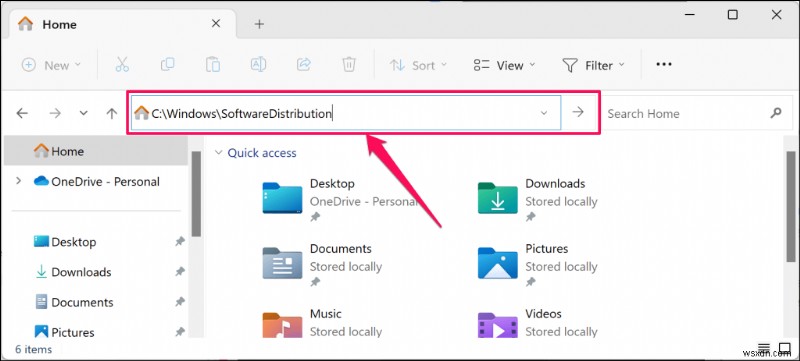This screenshot has height=361, width=800.
Task: Unpin Documents using its sidebar pin icon
Action: click(x=180, y=302)
